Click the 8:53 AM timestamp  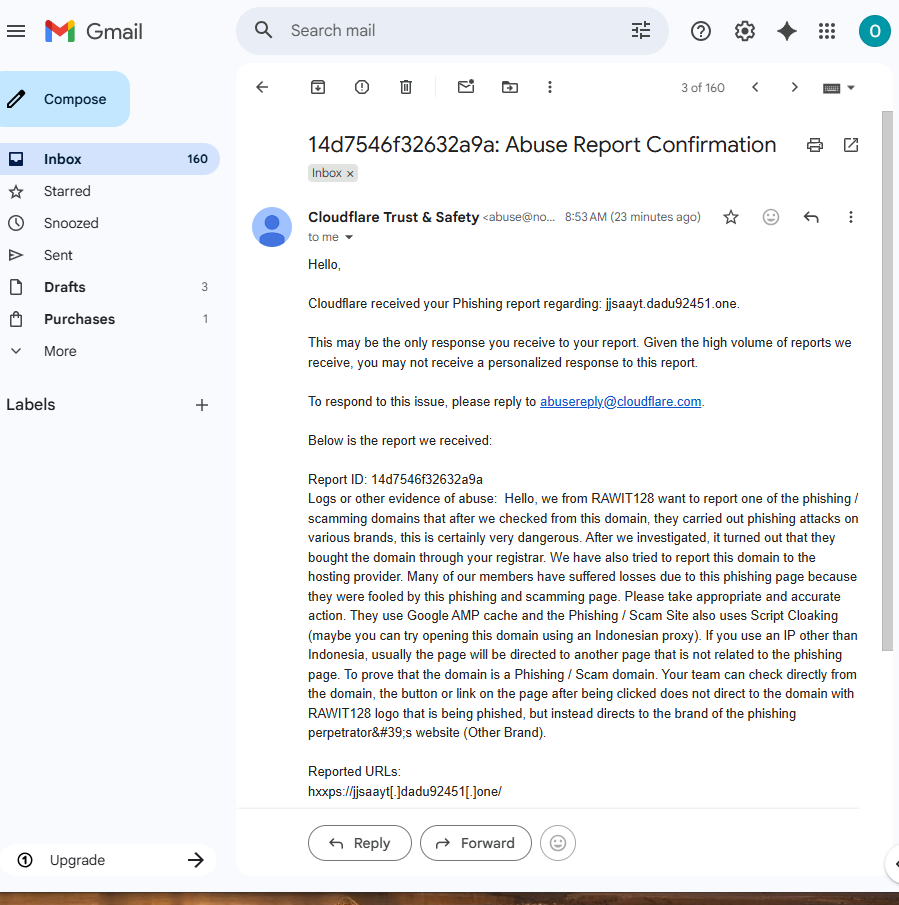pyautogui.click(x=632, y=217)
